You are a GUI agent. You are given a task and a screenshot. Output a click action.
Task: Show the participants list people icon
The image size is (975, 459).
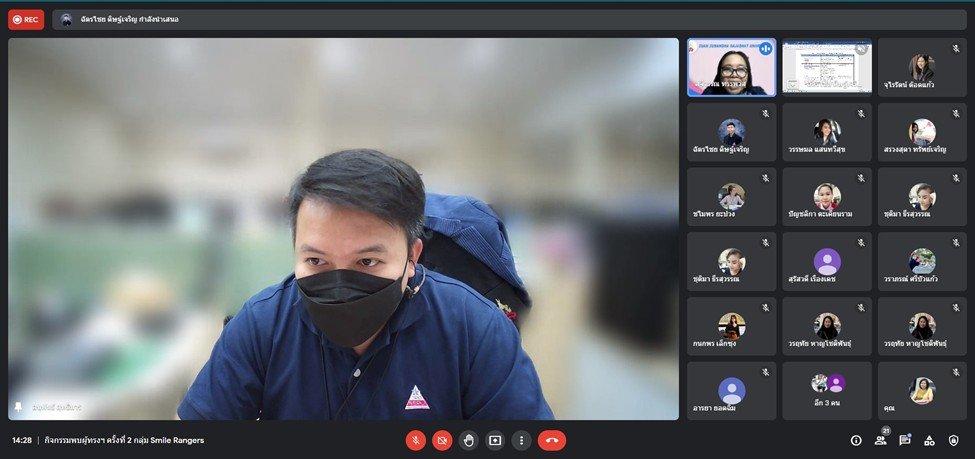(880, 440)
